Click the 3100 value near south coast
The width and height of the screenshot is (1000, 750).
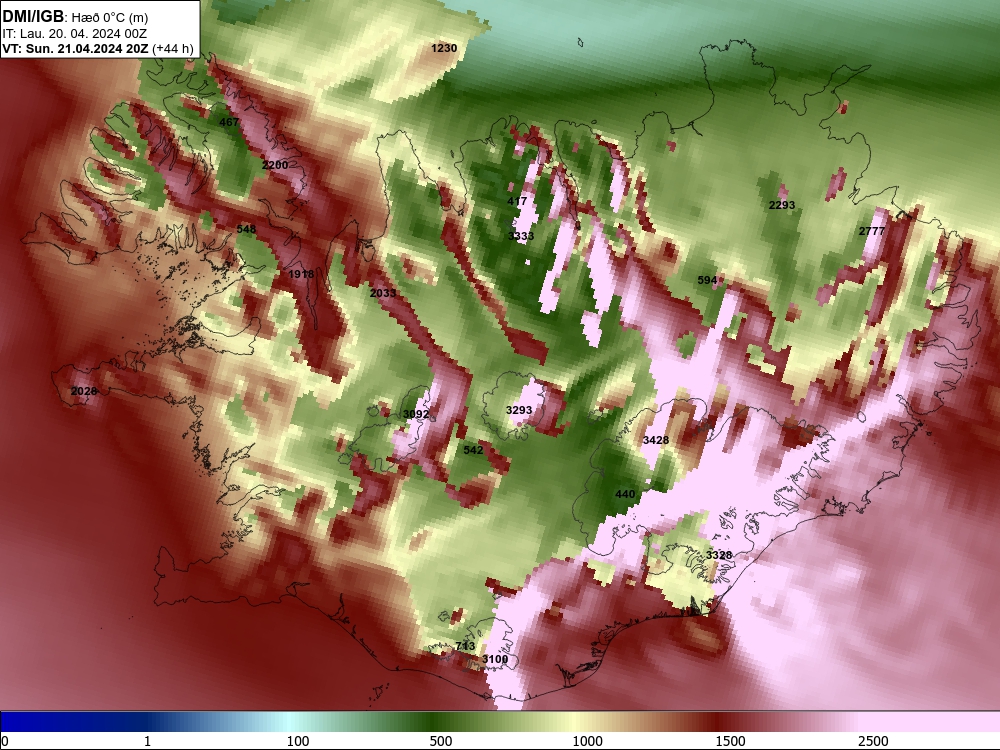(495, 659)
